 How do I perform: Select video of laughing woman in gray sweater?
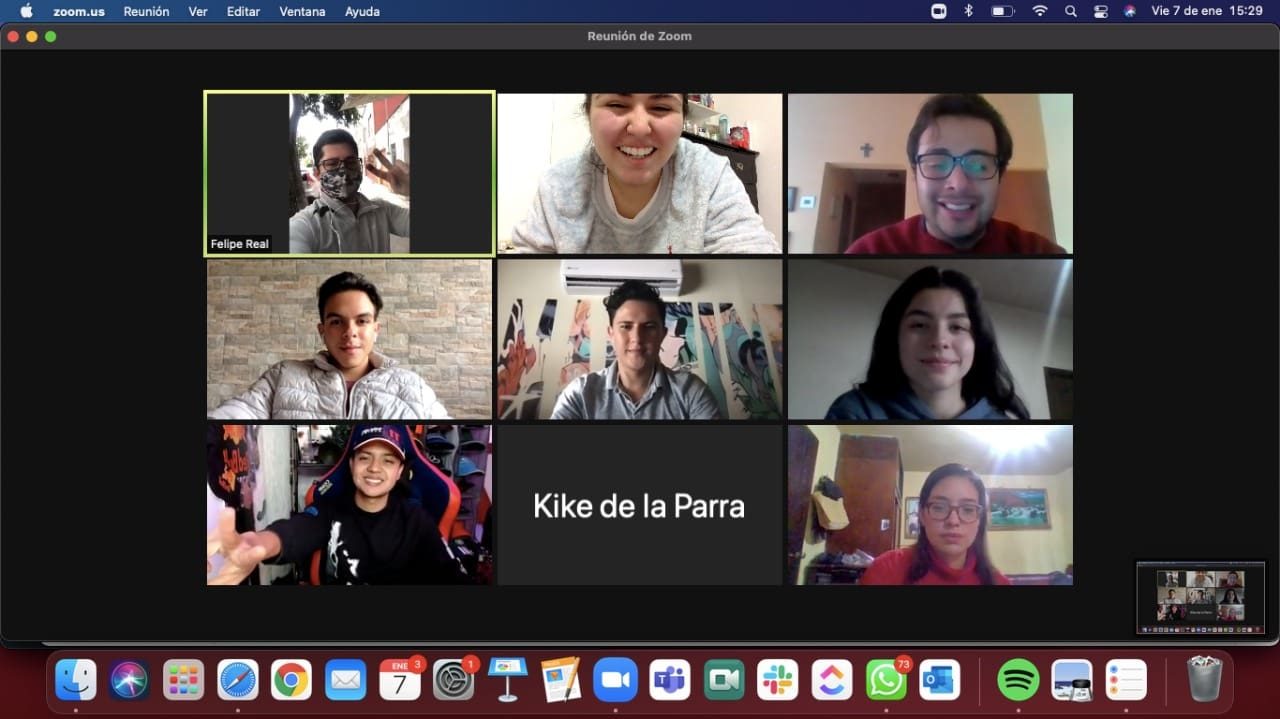640,173
